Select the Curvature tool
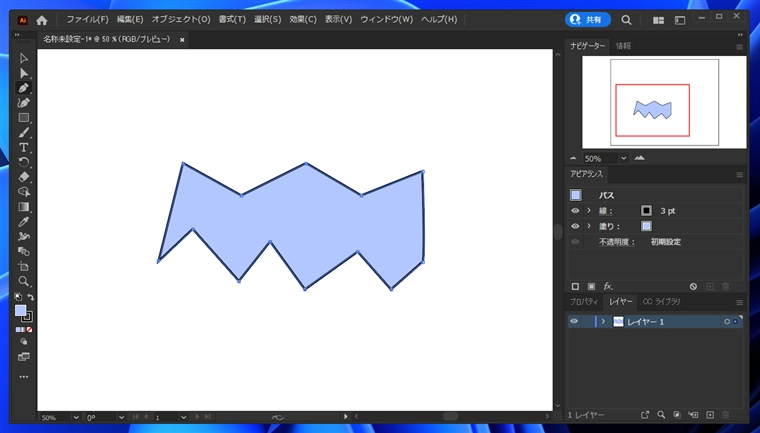760x433 pixels. 23,103
